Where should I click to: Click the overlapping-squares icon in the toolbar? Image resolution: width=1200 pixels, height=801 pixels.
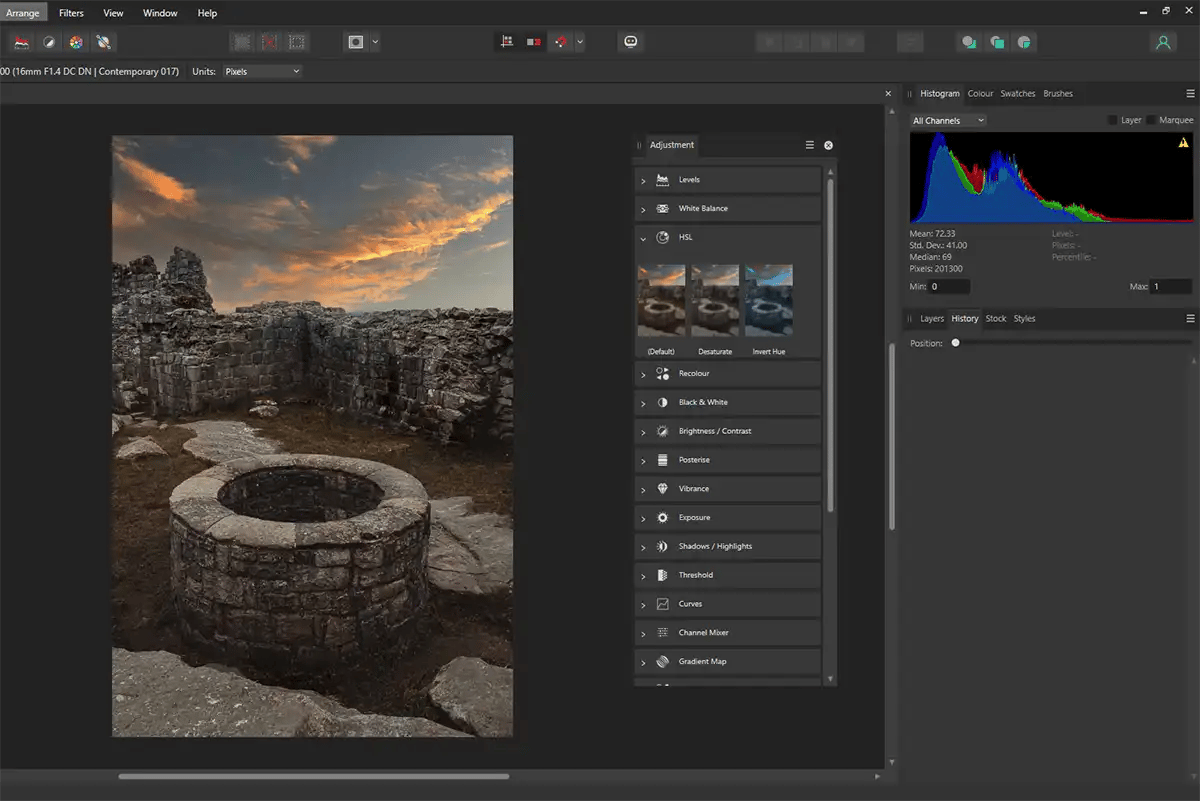996,42
